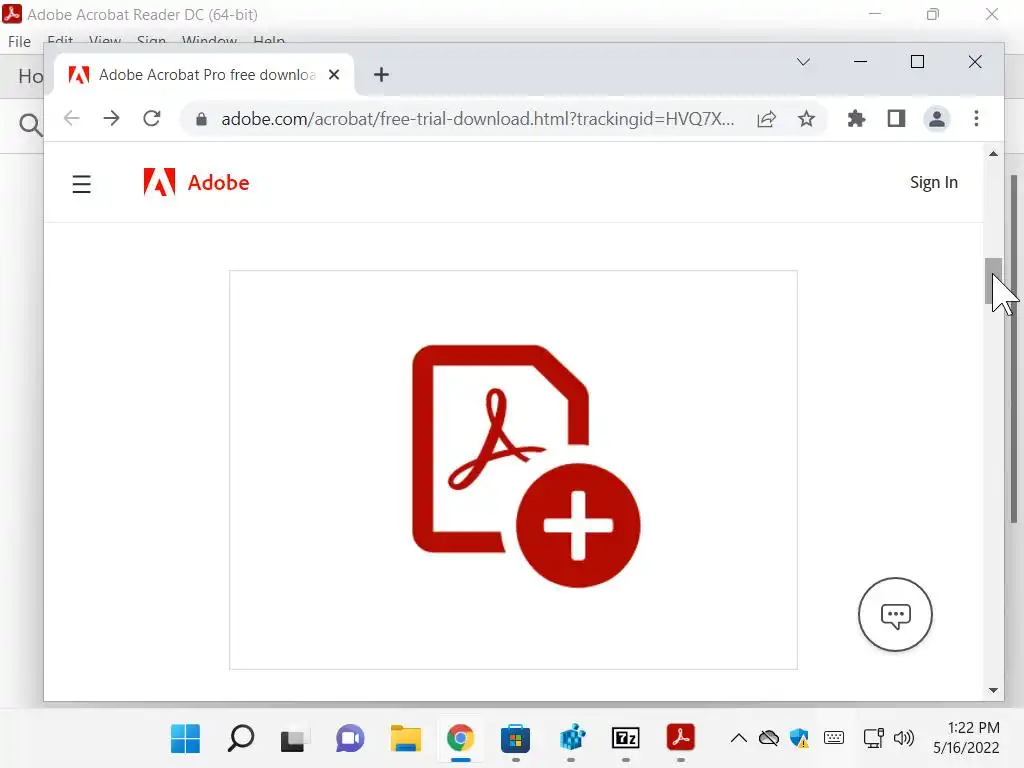Open Teams Chat on taskbar
The height and width of the screenshot is (768, 1024).
pos(350,739)
